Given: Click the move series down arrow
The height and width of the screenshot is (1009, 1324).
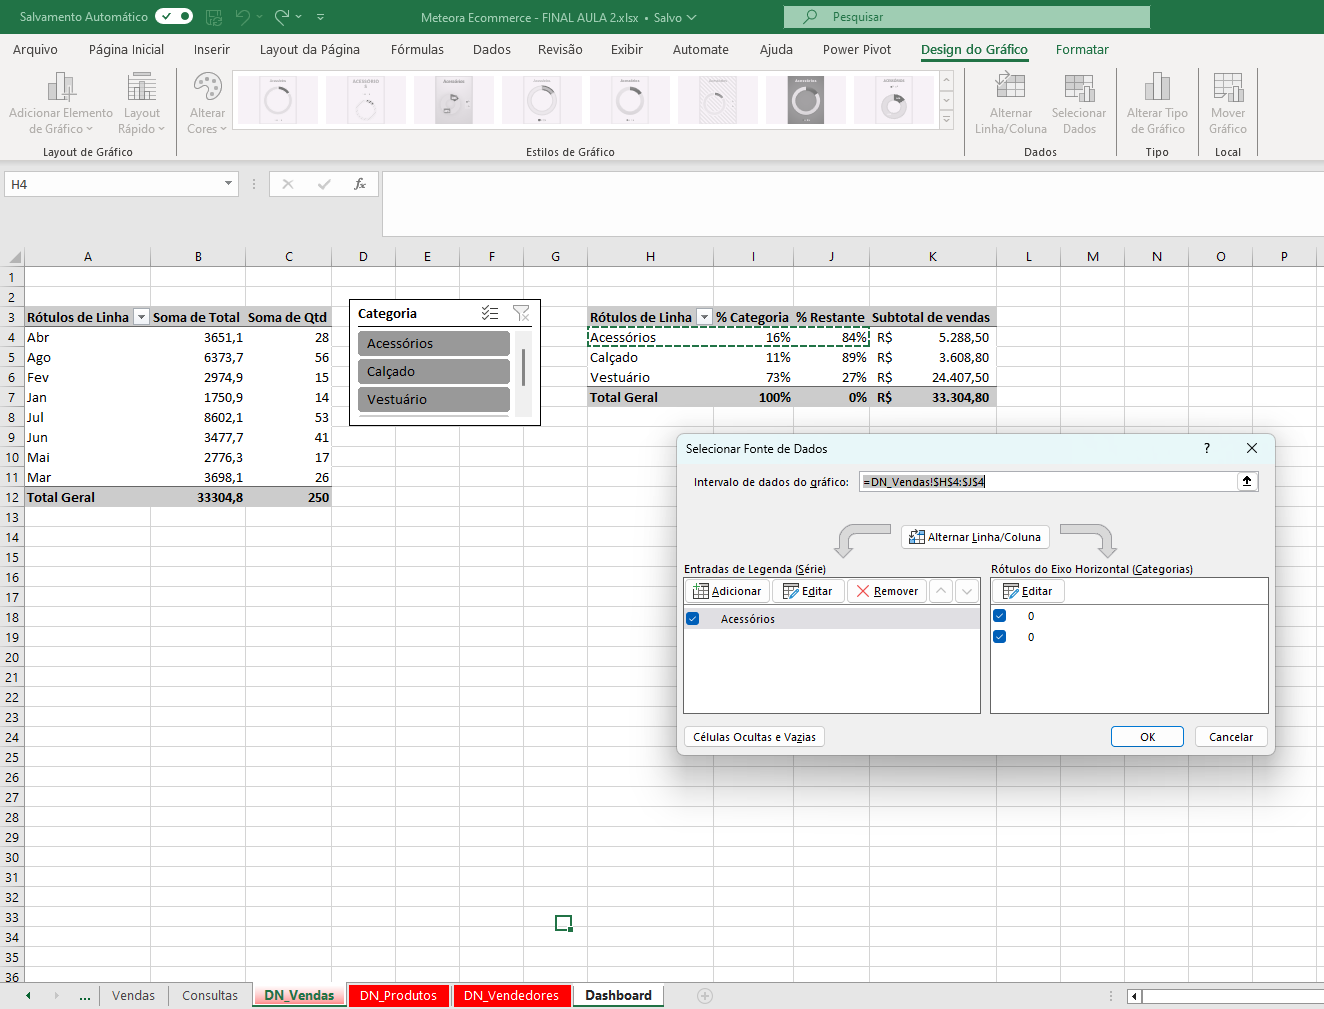Looking at the screenshot, I should point(966,591).
